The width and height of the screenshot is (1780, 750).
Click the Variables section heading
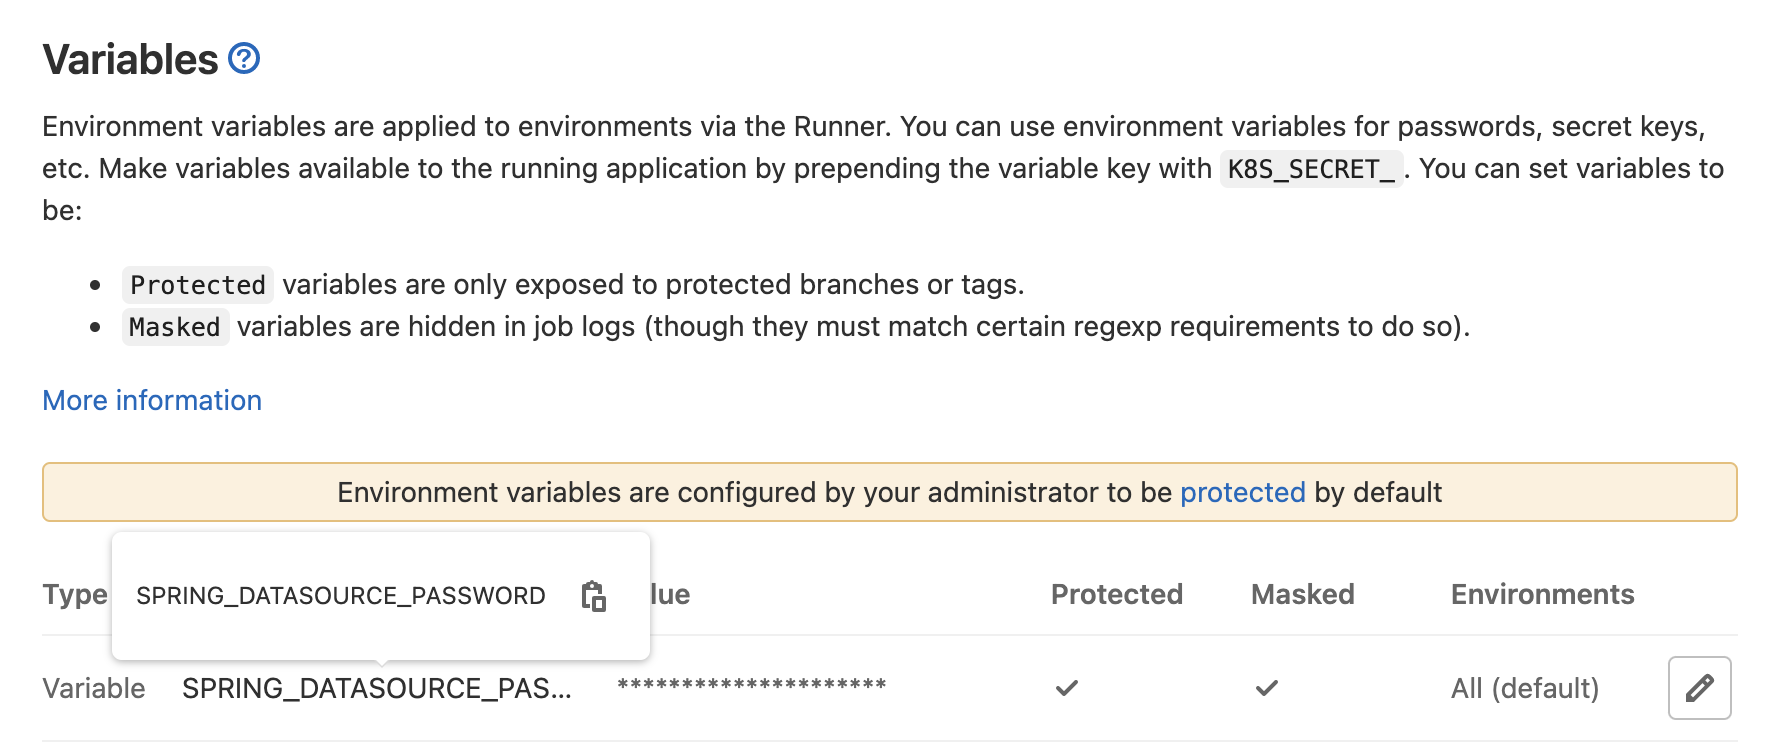pos(130,60)
